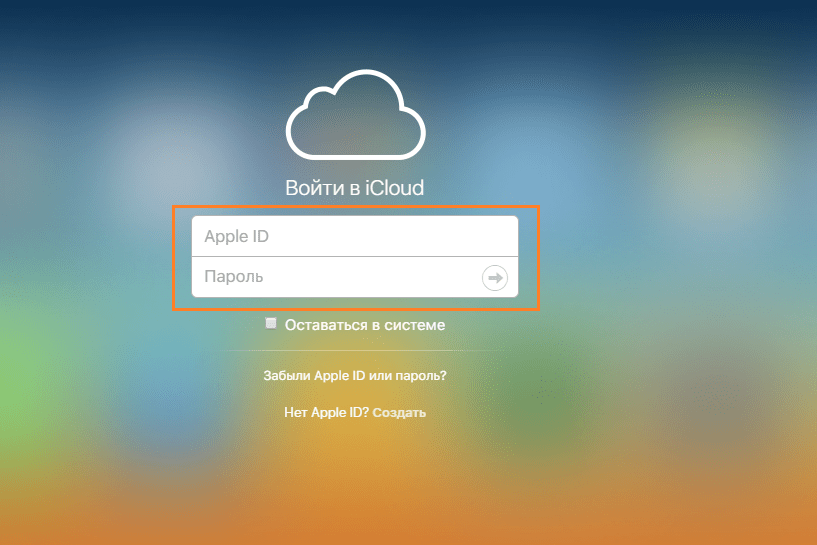Image resolution: width=817 pixels, height=545 pixels.
Task: Click the Пароль placeholder text
Action: pyautogui.click(x=233, y=277)
